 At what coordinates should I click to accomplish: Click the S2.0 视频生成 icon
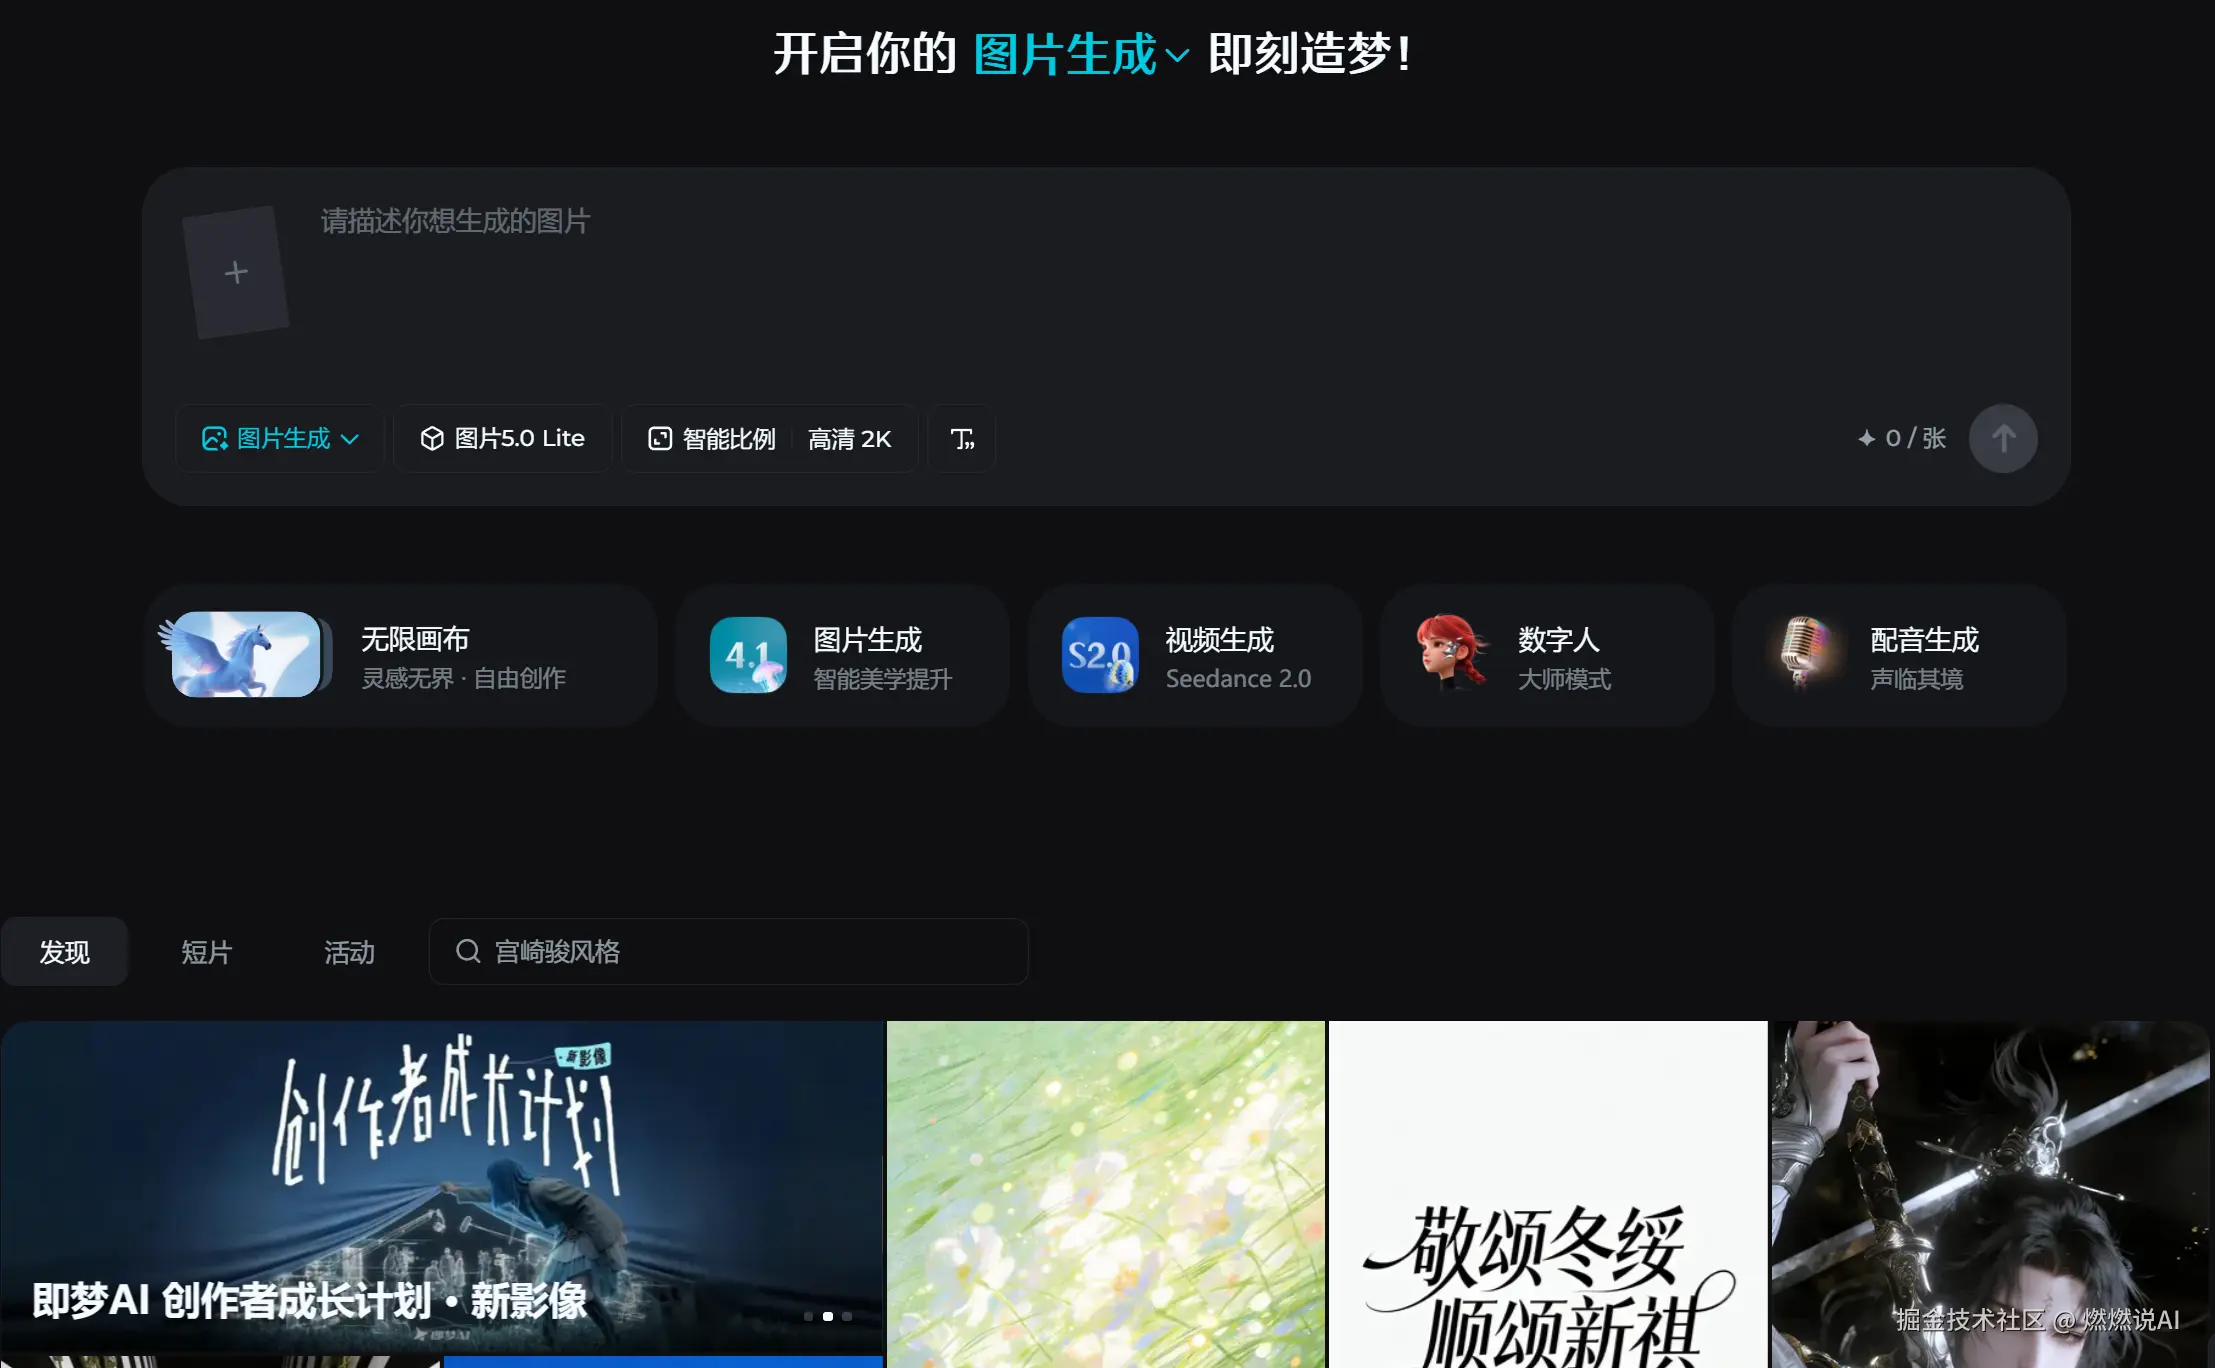pyautogui.click(x=1100, y=655)
